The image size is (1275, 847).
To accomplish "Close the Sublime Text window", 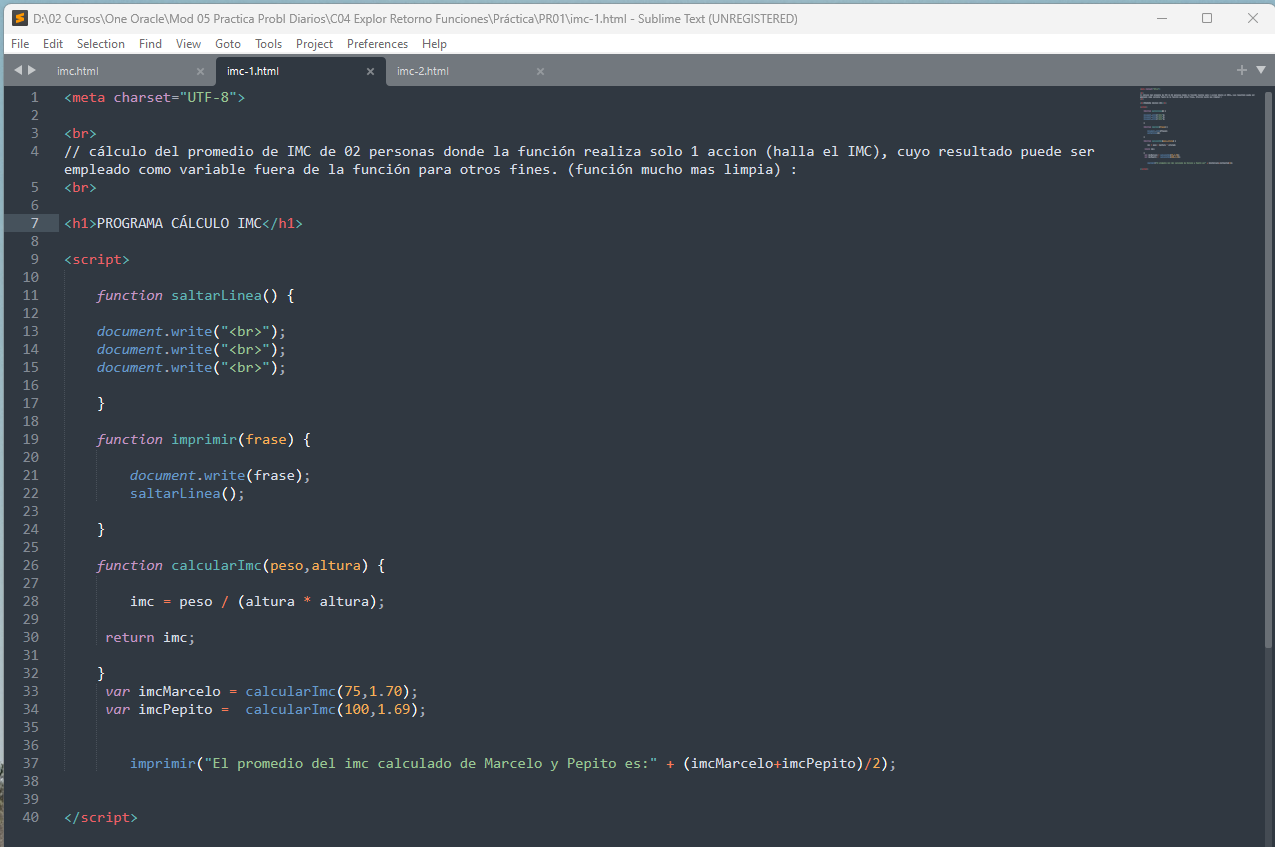I will coord(1252,18).
